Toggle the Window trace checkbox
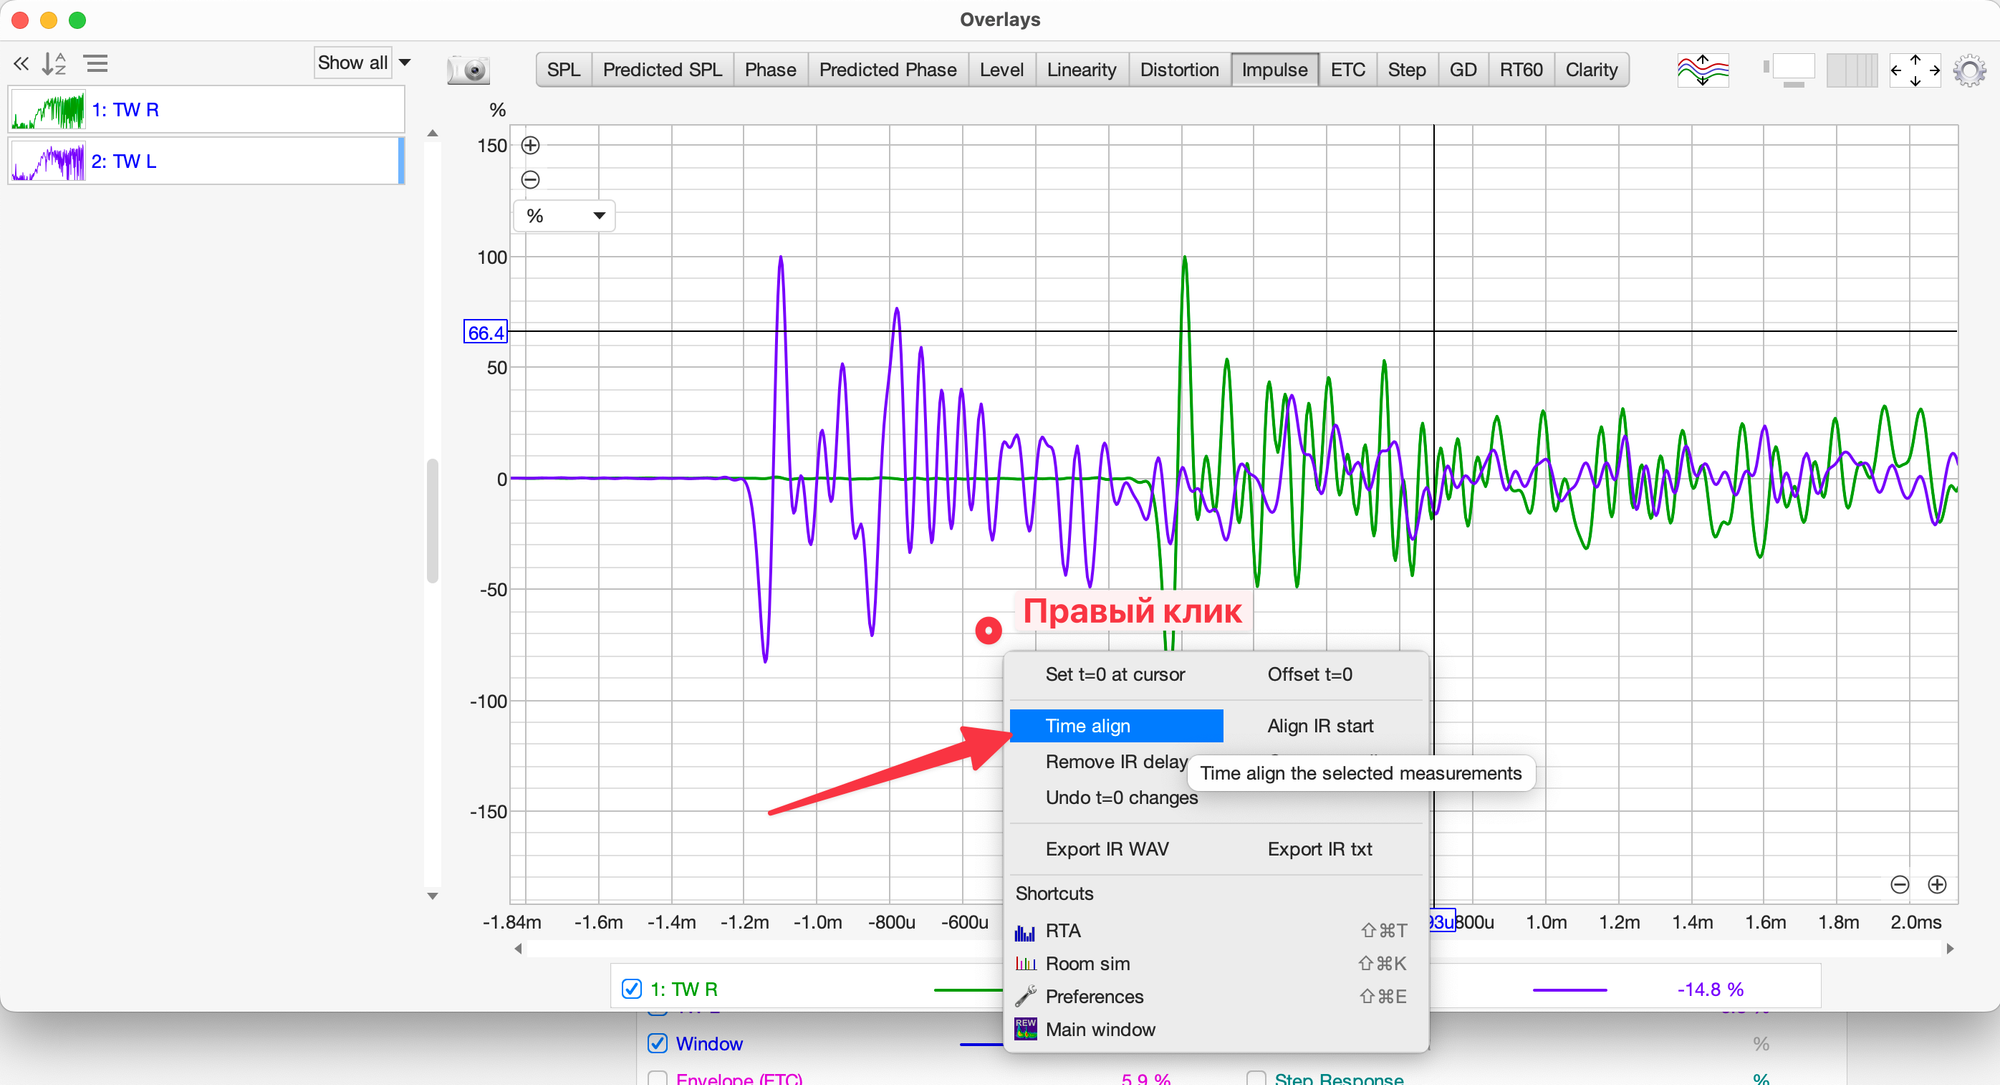Viewport: 2000px width, 1085px height. coord(657,1043)
